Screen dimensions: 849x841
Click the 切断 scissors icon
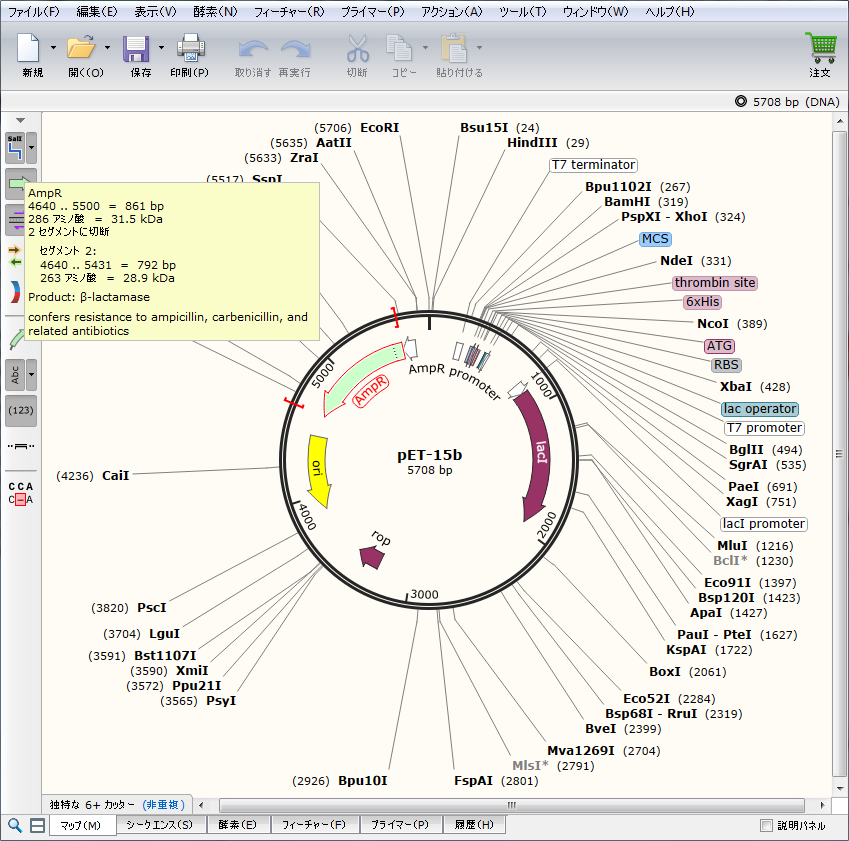[358, 48]
